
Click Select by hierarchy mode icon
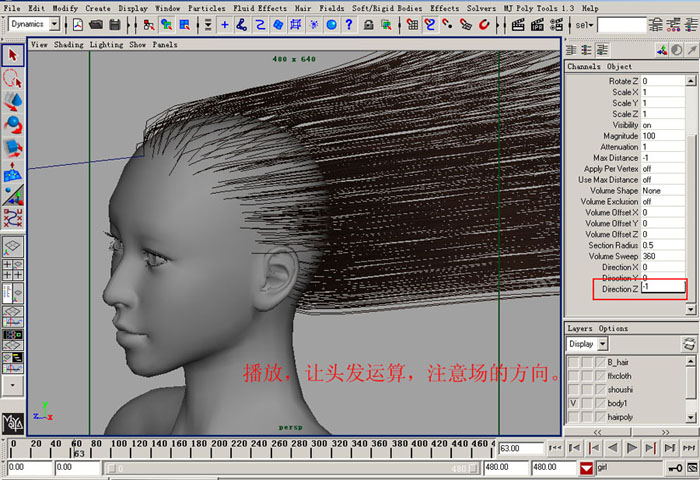pyautogui.click(x=149, y=25)
